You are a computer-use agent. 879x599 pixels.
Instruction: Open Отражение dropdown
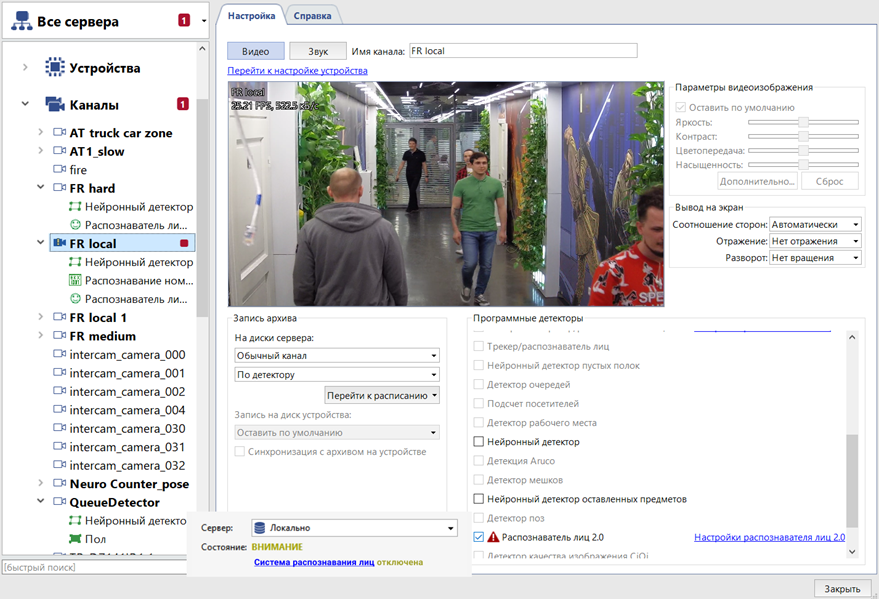(x=815, y=241)
